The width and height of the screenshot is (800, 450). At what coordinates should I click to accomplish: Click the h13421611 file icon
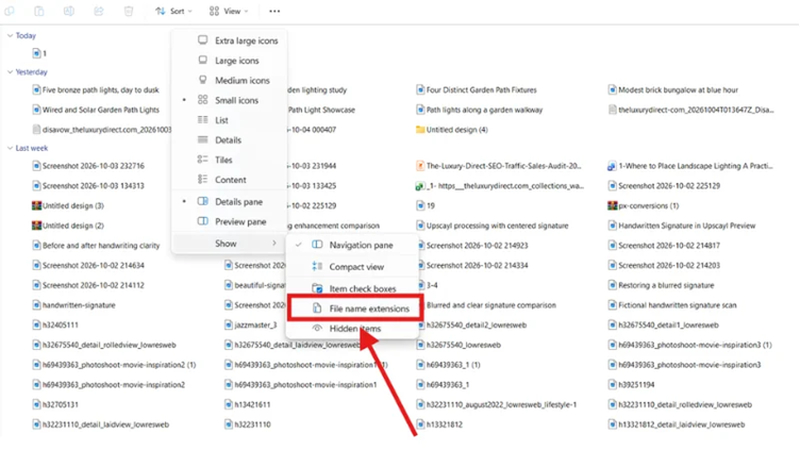pos(228,405)
